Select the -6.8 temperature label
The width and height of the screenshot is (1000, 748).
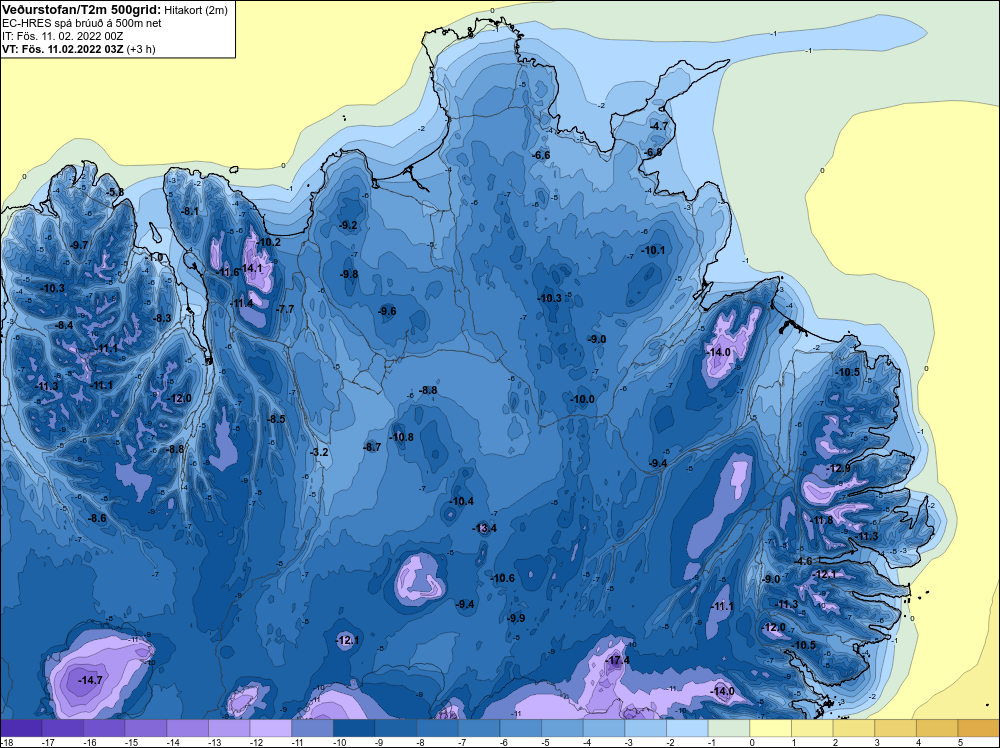coord(654,152)
